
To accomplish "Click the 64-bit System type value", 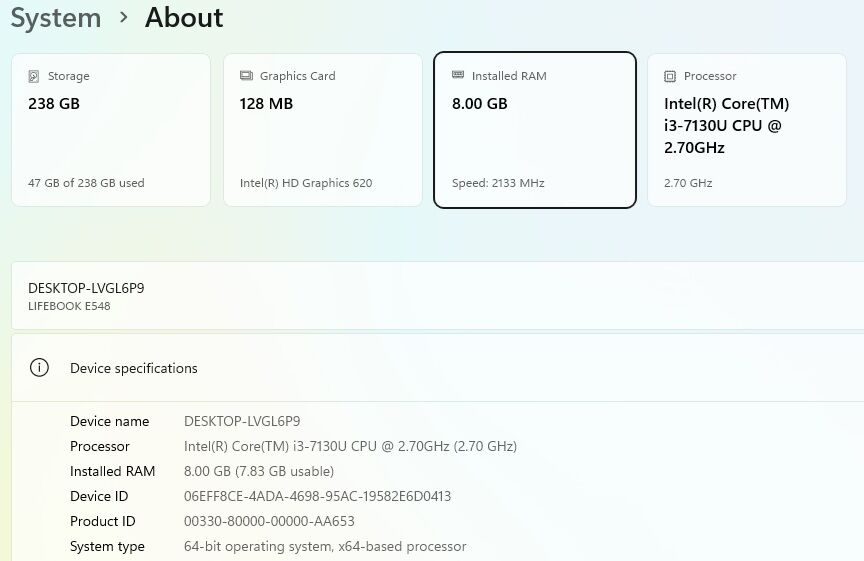I will [325, 547].
